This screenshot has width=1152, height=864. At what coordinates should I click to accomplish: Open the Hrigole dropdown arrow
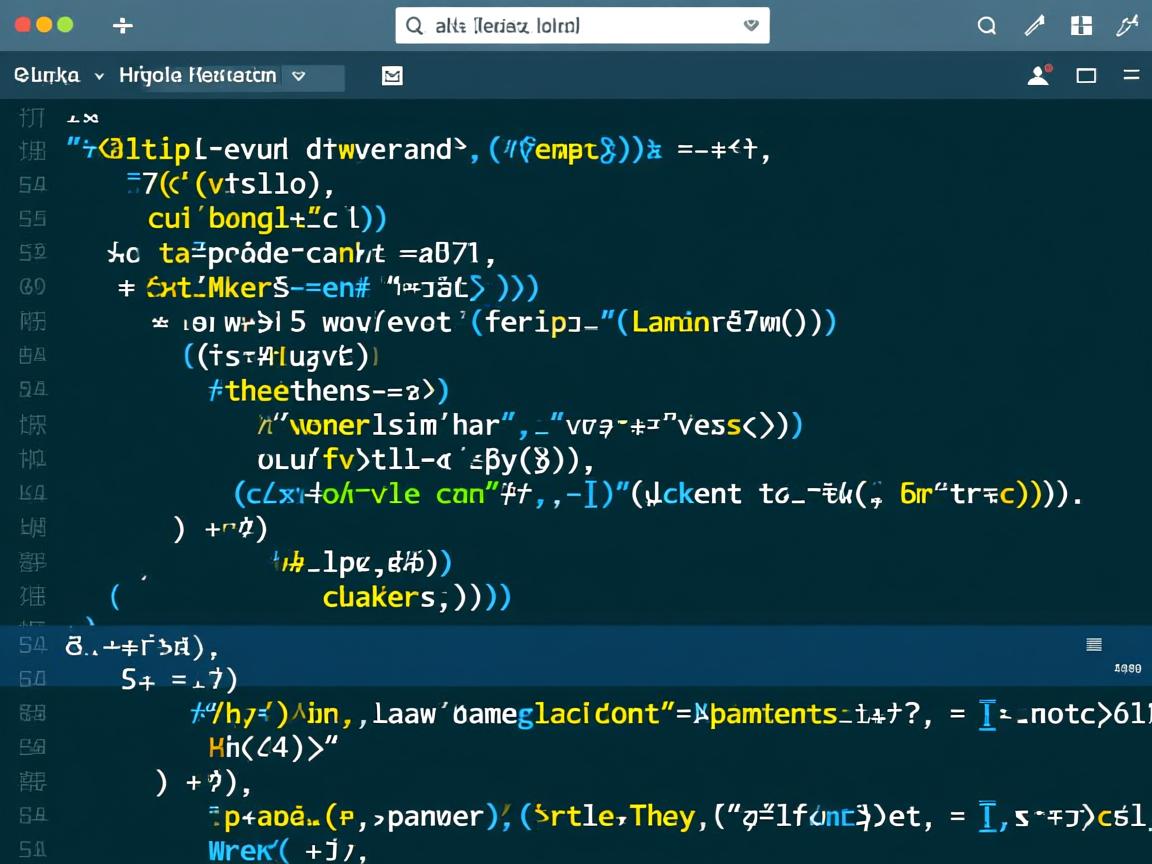click(298, 76)
